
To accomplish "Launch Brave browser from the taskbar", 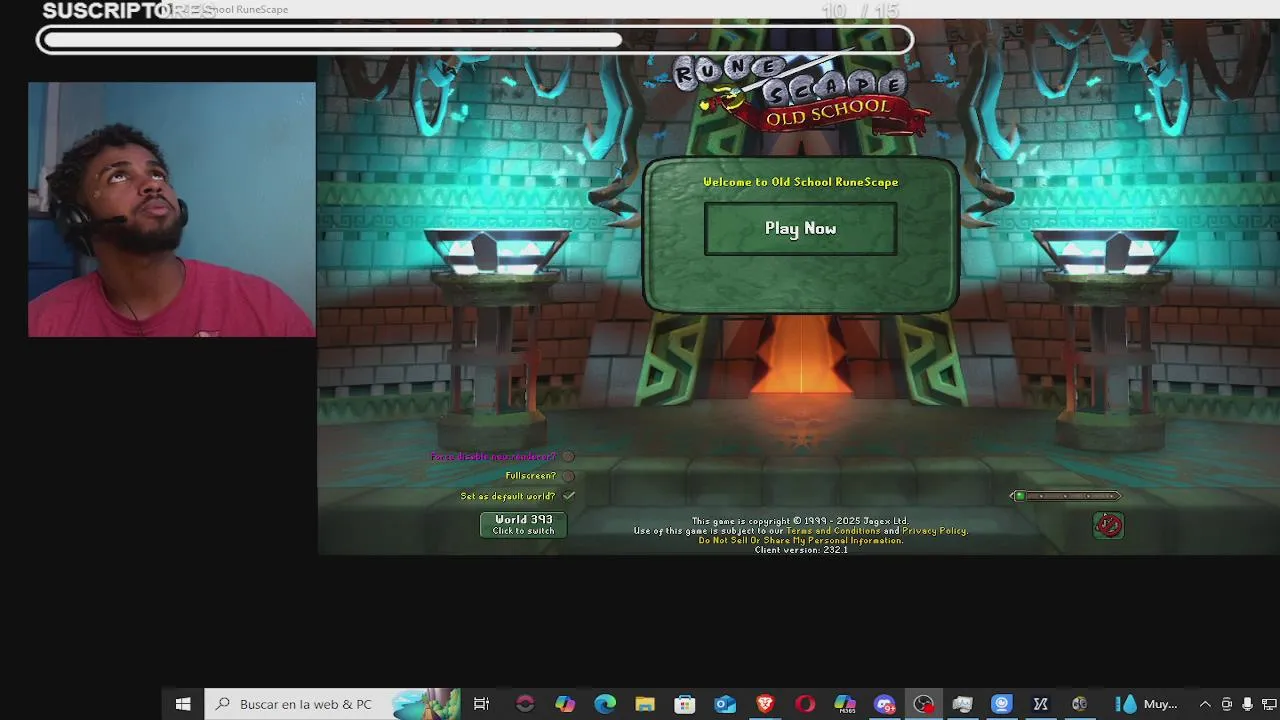I will point(765,704).
